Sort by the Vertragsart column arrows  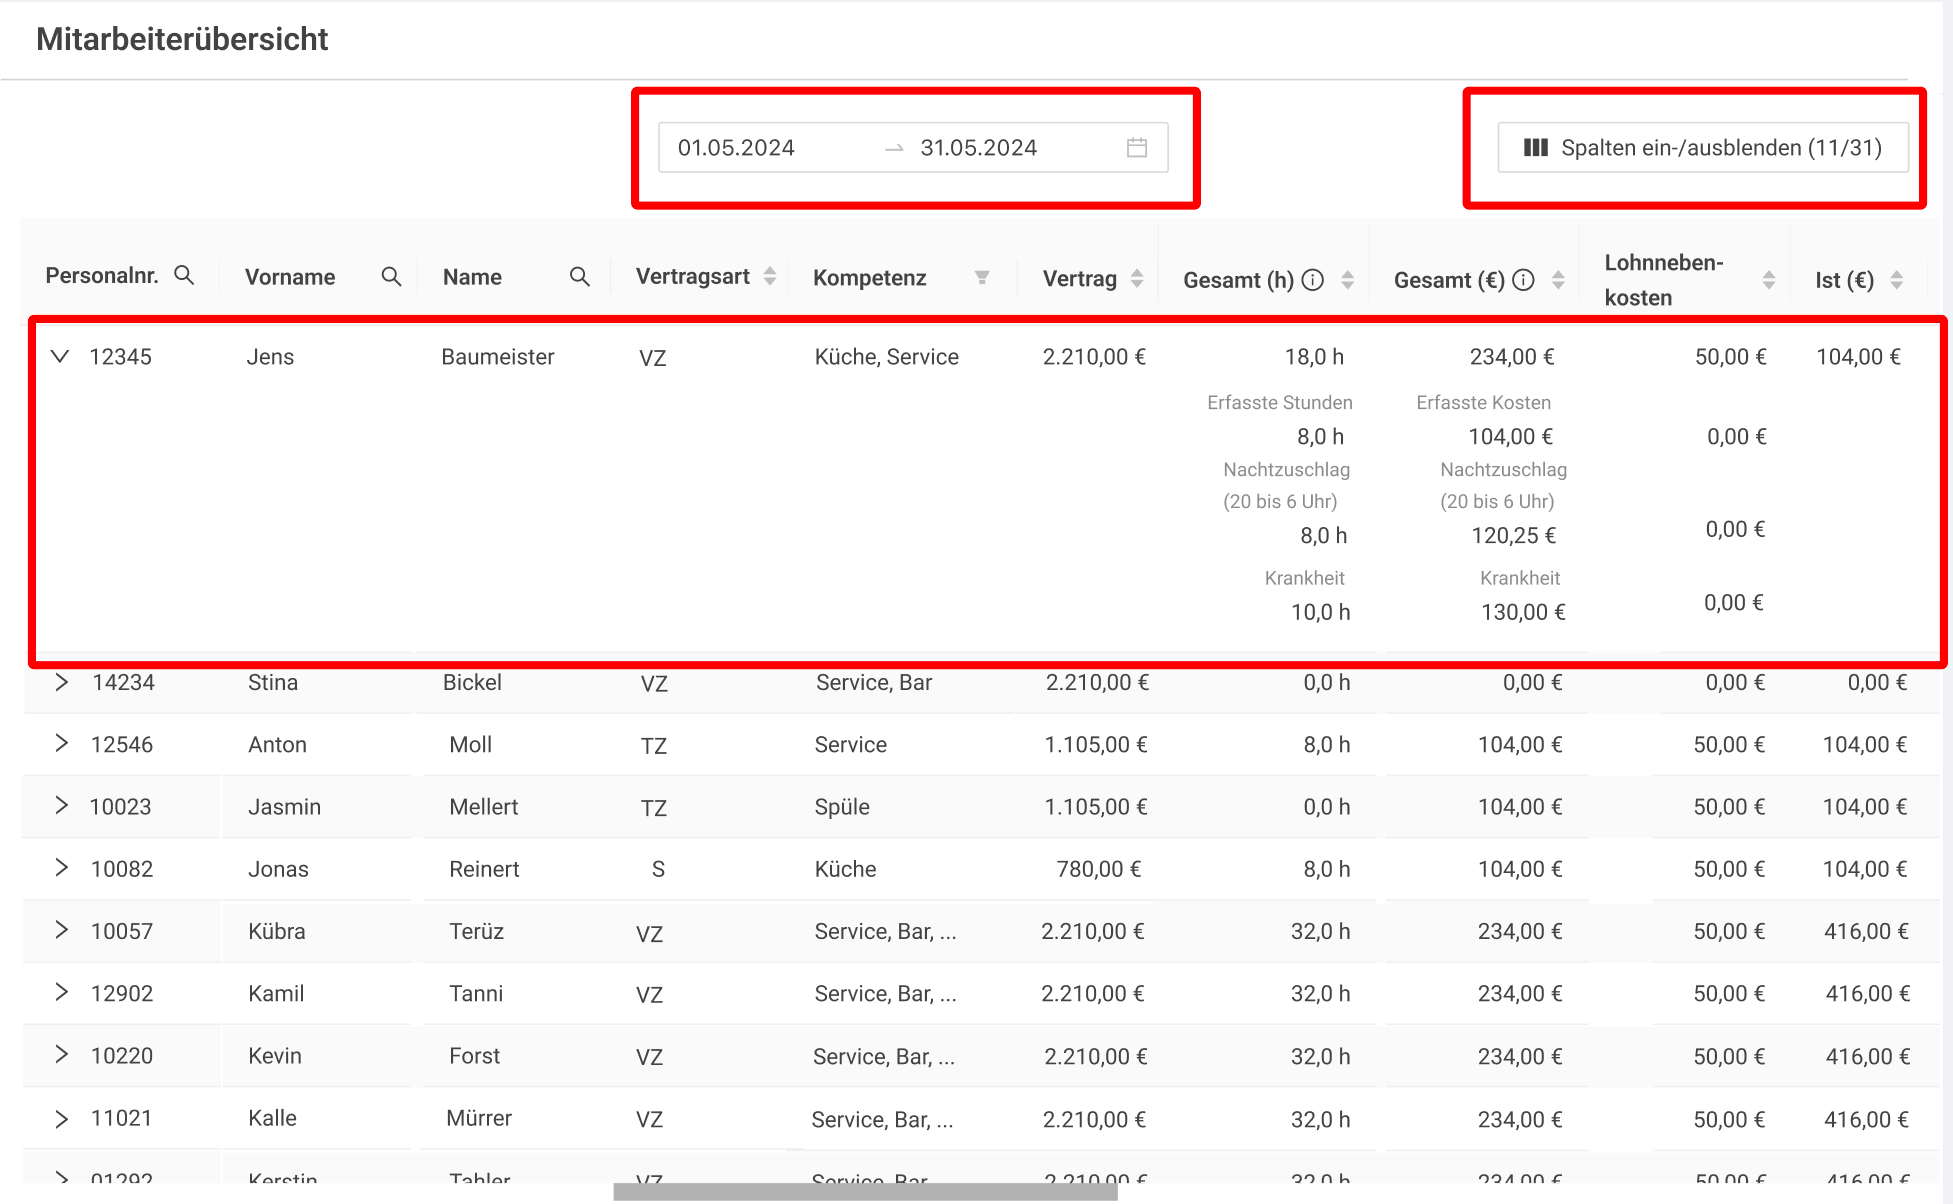point(770,277)
